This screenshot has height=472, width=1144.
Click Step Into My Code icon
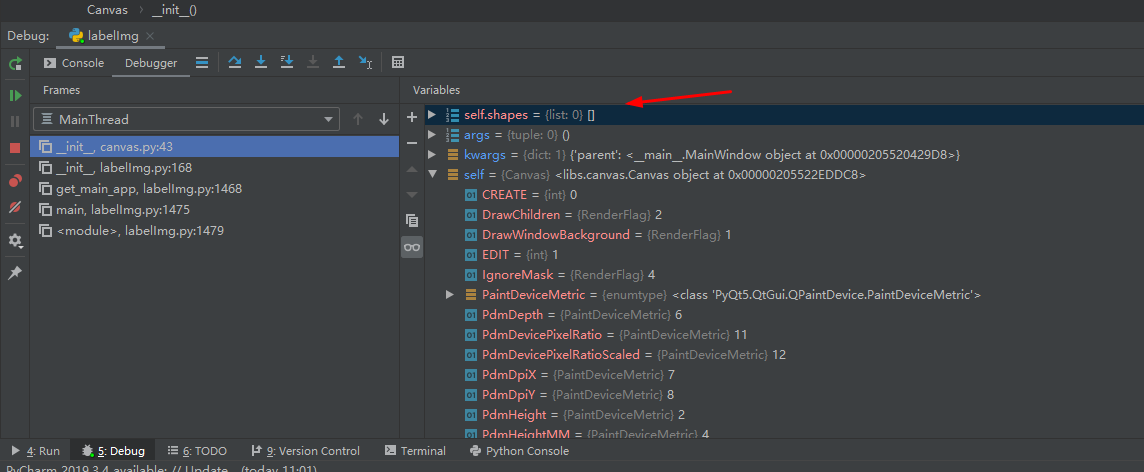(x=287, y=63)
